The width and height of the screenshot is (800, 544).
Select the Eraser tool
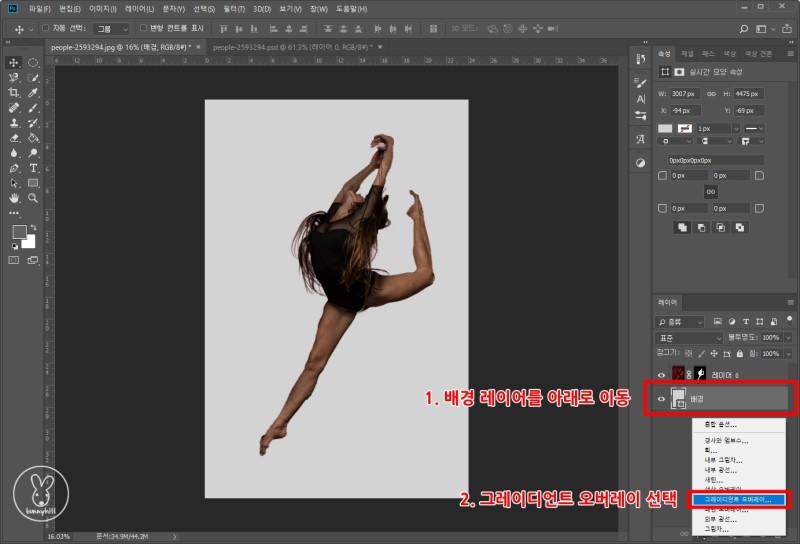click(x=14, y=138)
